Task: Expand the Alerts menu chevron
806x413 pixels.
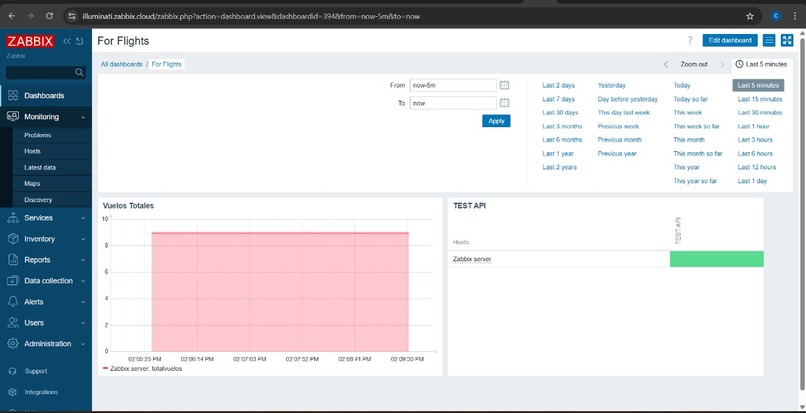Action: [83, 302]
